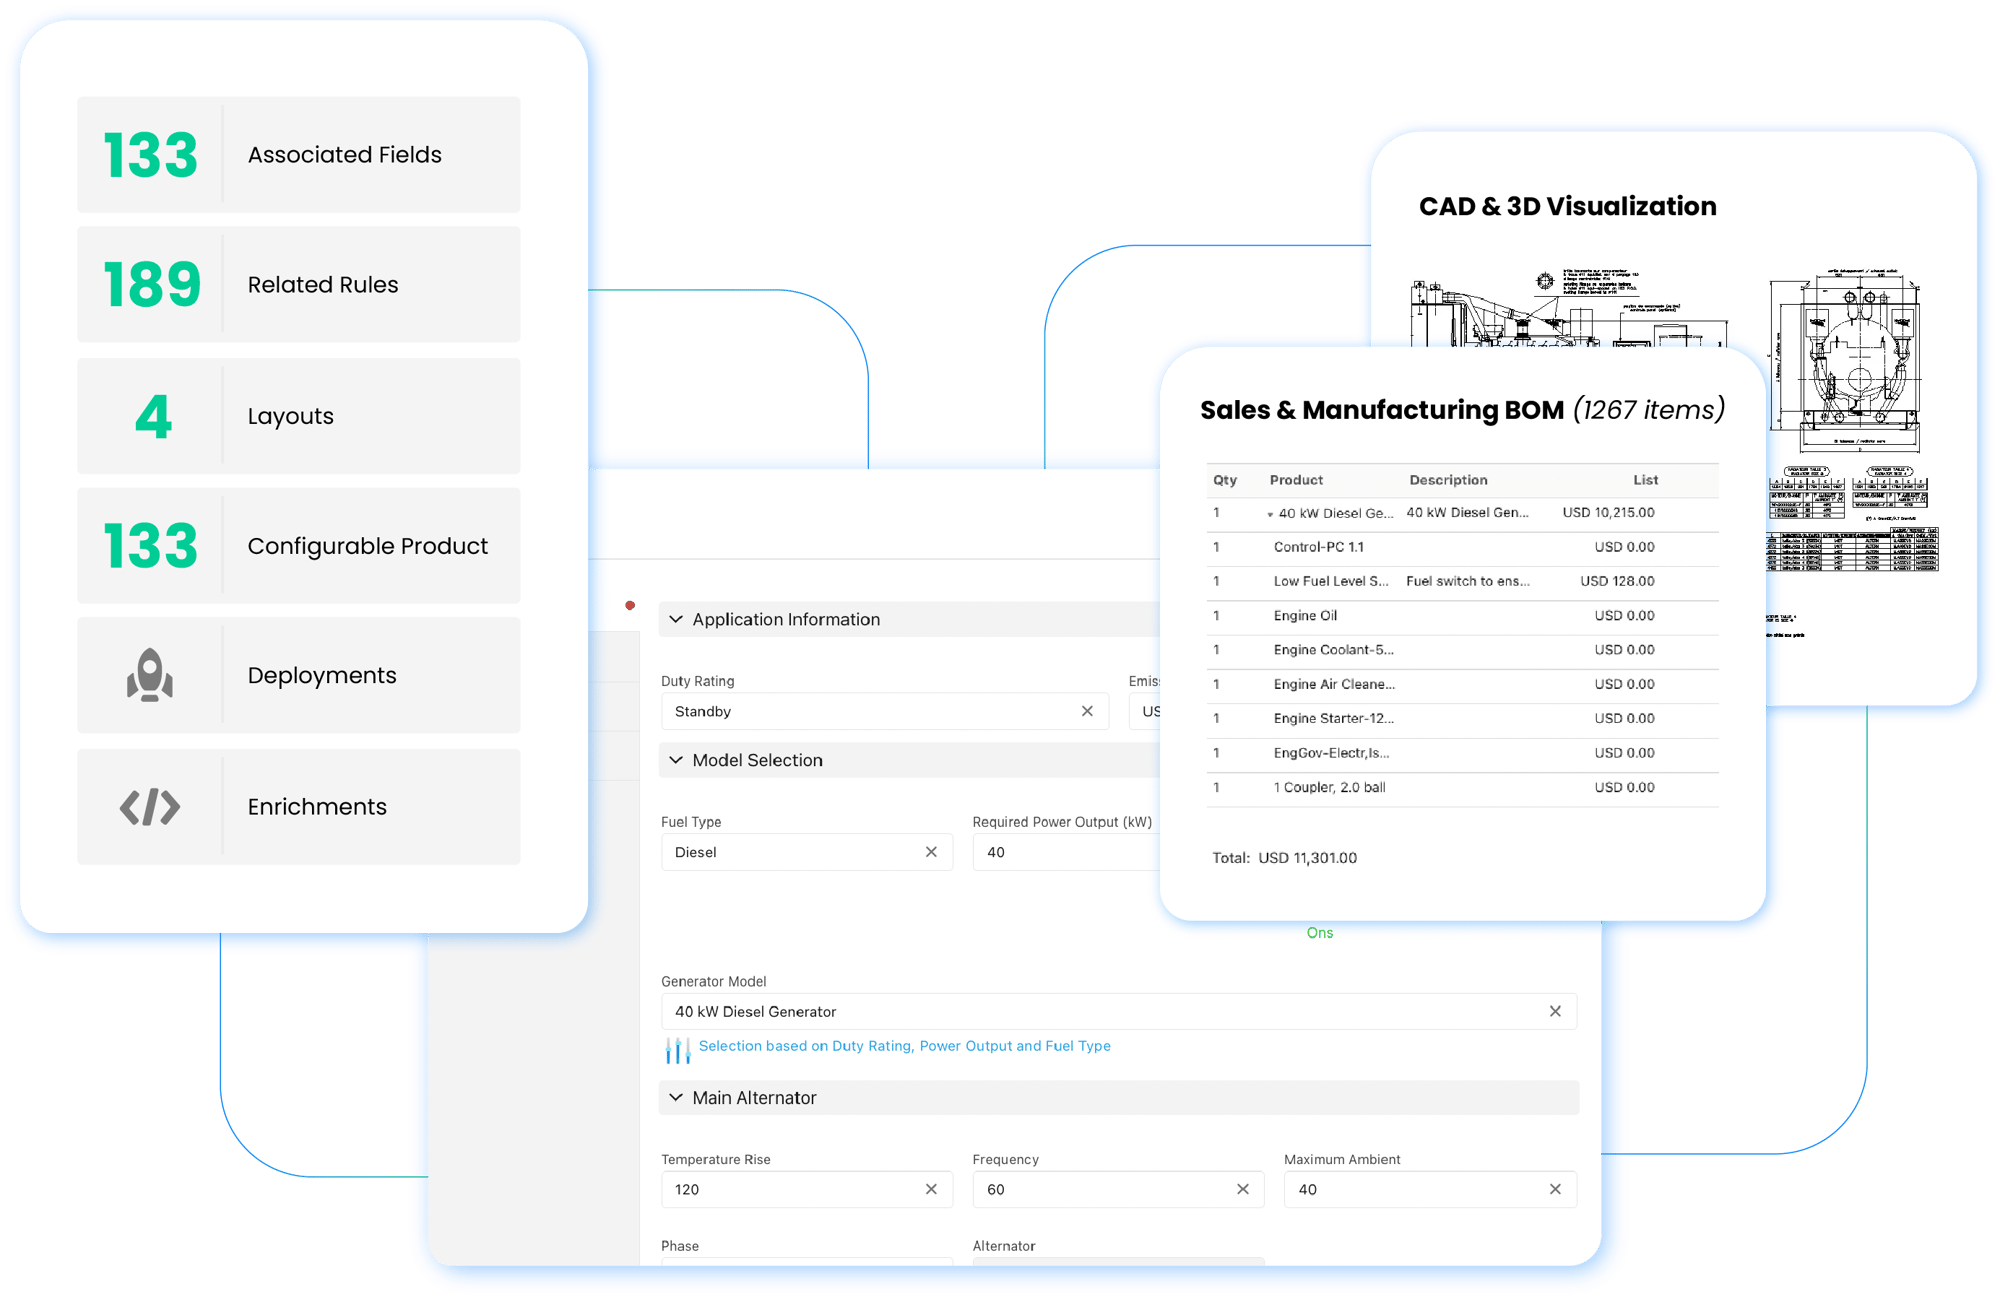Click the Enrichments code bracket icon
Viewport: 2000px width, 1302px height.
click(150, 806)
